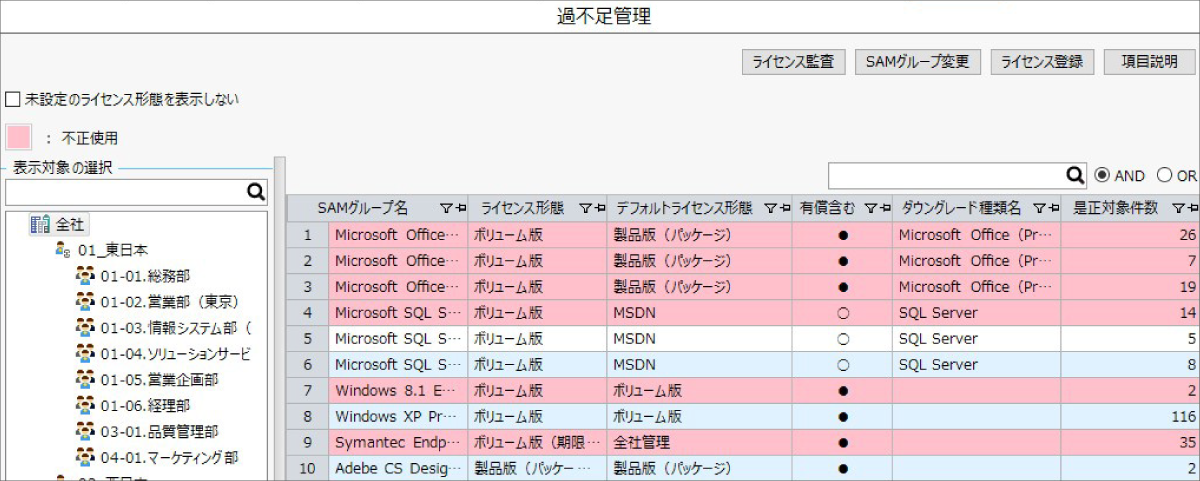The width and height of the screenshot is (1200, 481).
Task: Pin the ダウングレード種類名 column
Action: 1054,209
